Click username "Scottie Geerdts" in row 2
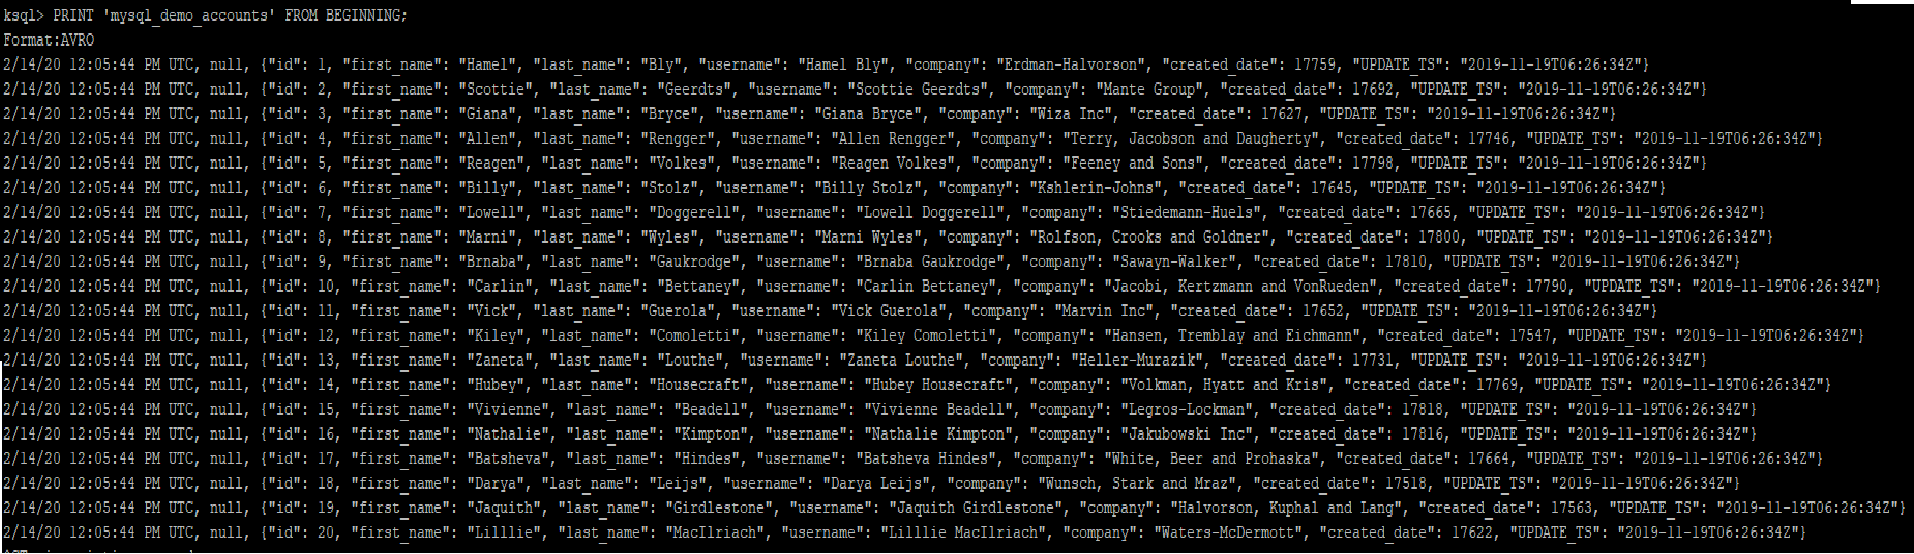Image resolution: width=1914 pixels, height=554 pixels. click(919, 90)
